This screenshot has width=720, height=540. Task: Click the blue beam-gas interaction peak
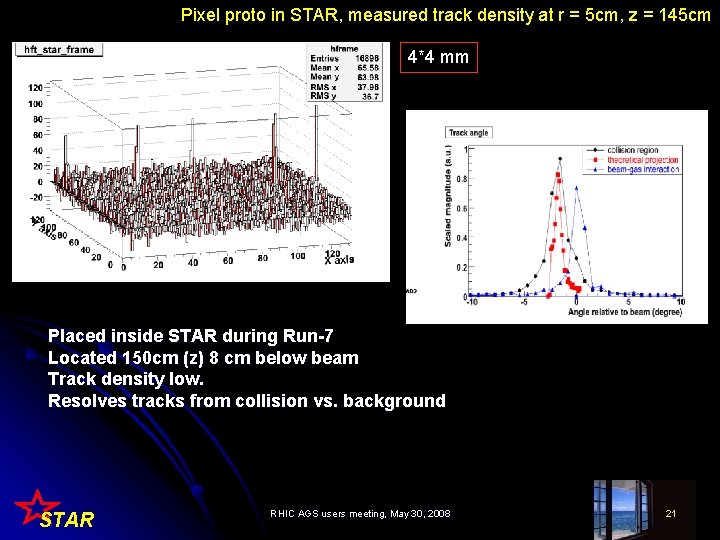(576, 188)
